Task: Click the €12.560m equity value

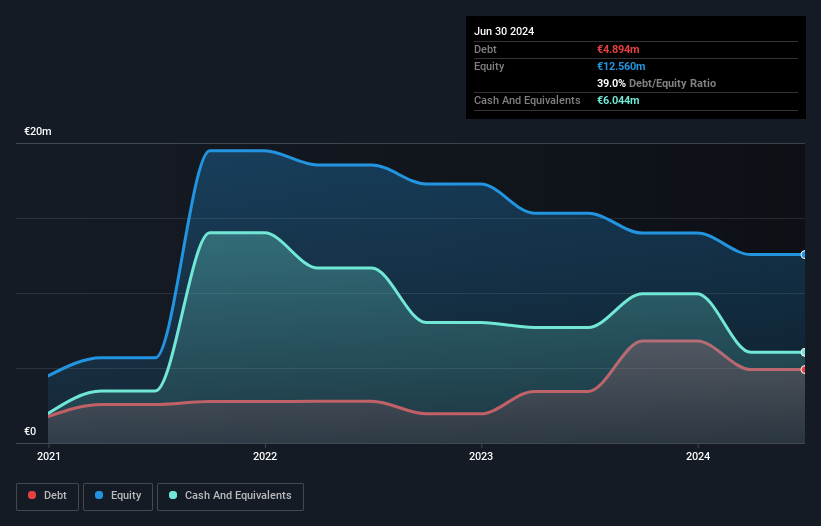Action: [621, 66]
